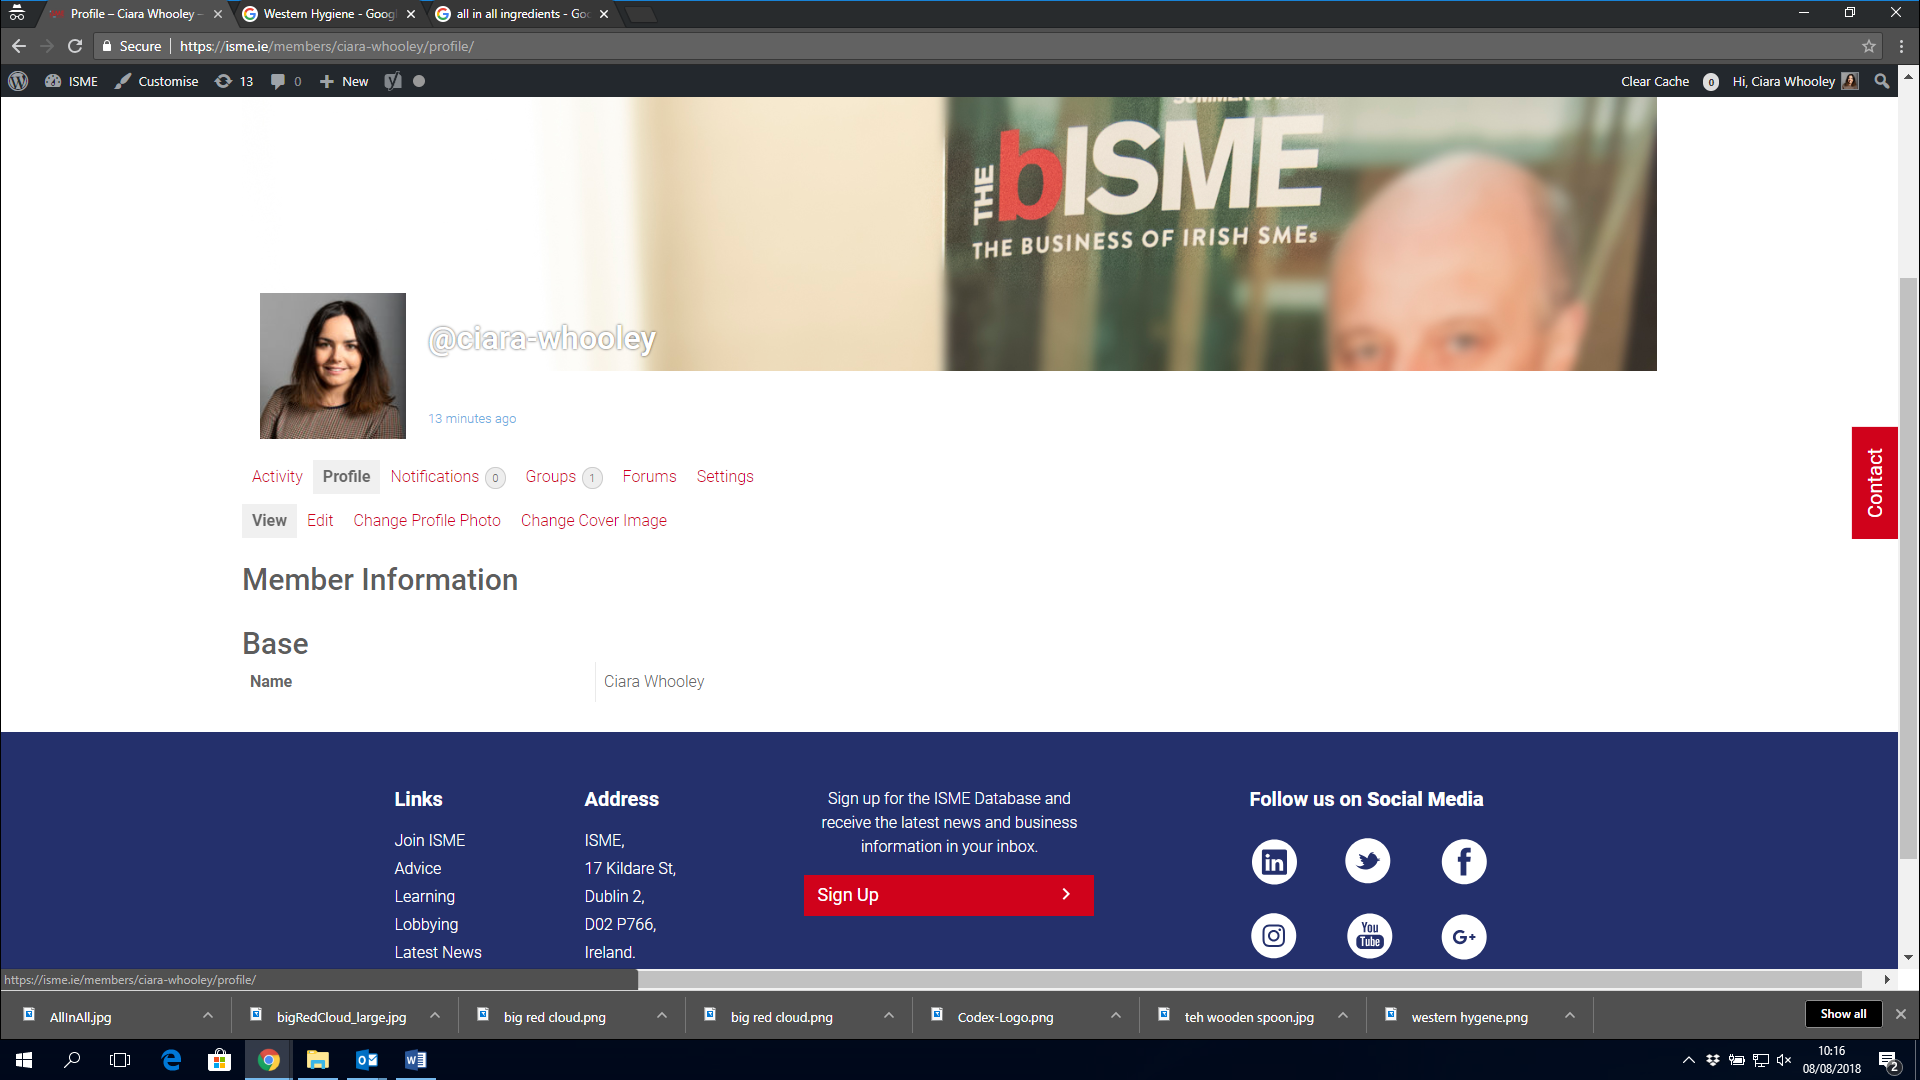Click the LinkedIn social media icon
This screenshot has height=1080, width=1920.
[1274, 861]
